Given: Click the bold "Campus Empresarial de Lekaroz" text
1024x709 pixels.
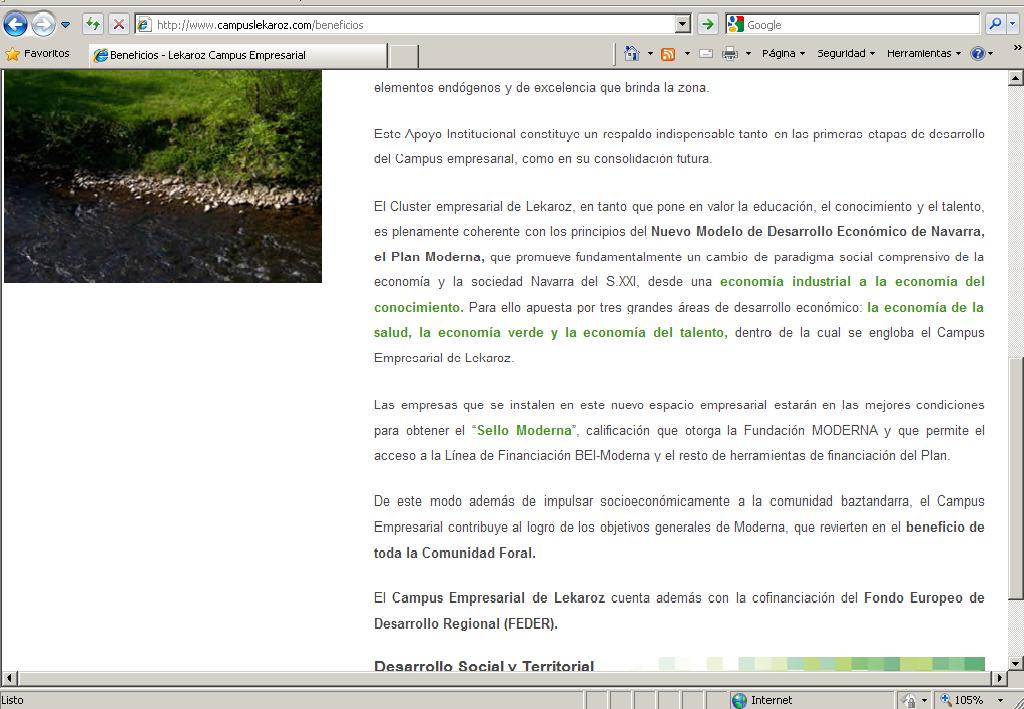Looking at the screenshot, I should pyautogui.click(x=498, y=598).
